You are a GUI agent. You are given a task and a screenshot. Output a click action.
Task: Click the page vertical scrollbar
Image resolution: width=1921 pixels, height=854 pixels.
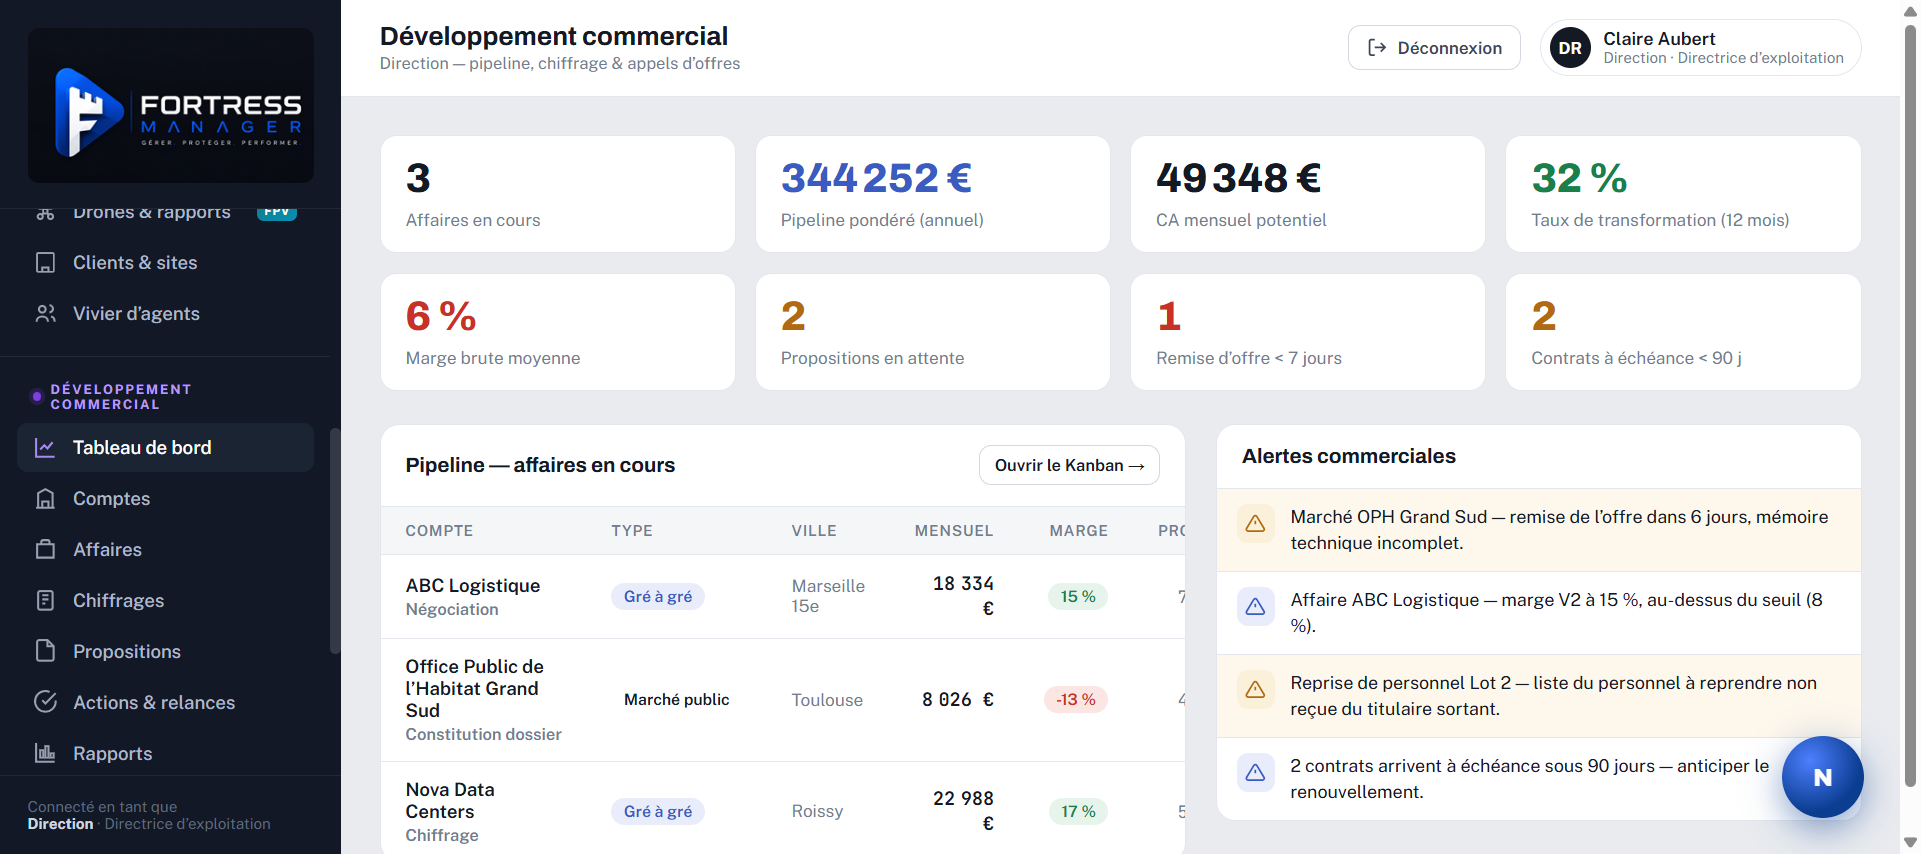tap(1910, 405)
